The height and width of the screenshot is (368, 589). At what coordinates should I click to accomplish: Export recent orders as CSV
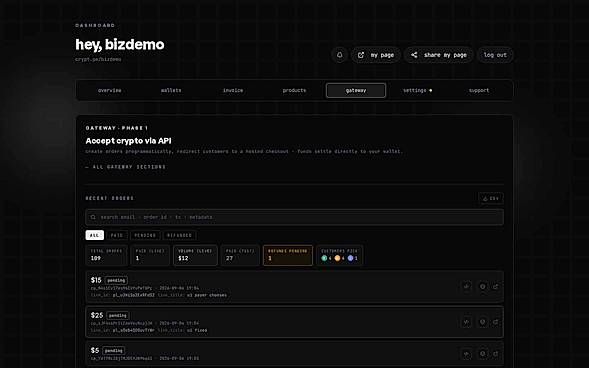[x=491, y=198]
